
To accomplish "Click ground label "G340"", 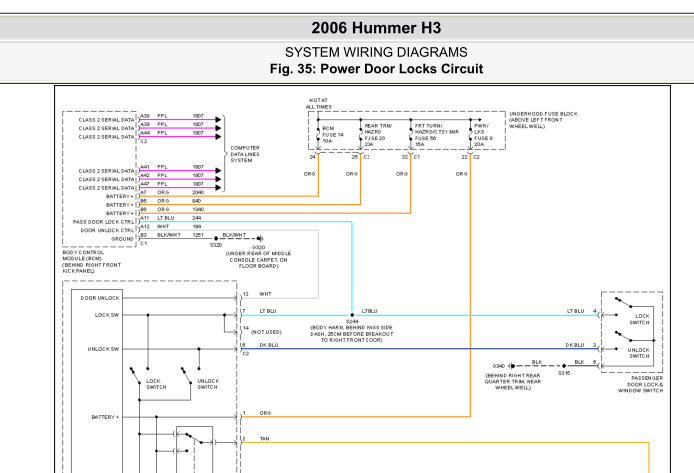I will click(499, 366).
